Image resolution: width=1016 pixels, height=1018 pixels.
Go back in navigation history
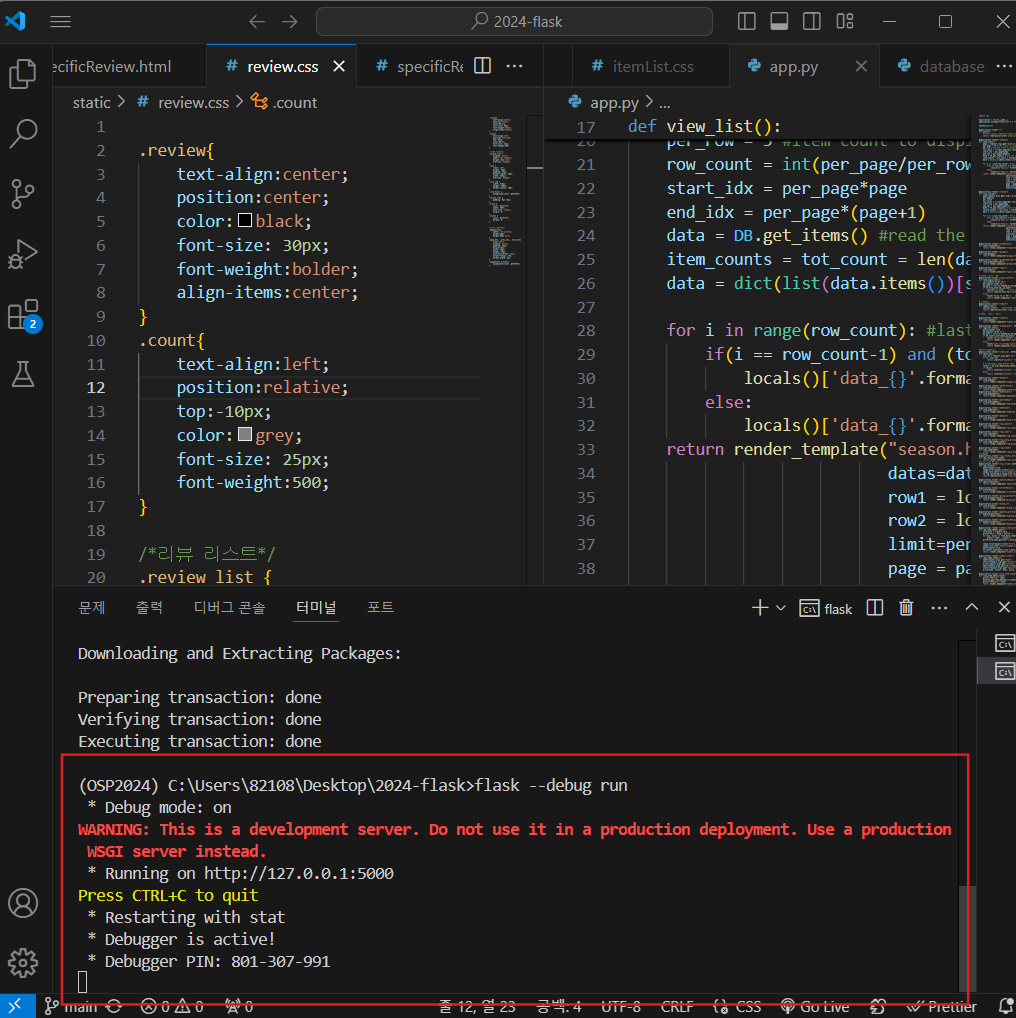point(257,21)
